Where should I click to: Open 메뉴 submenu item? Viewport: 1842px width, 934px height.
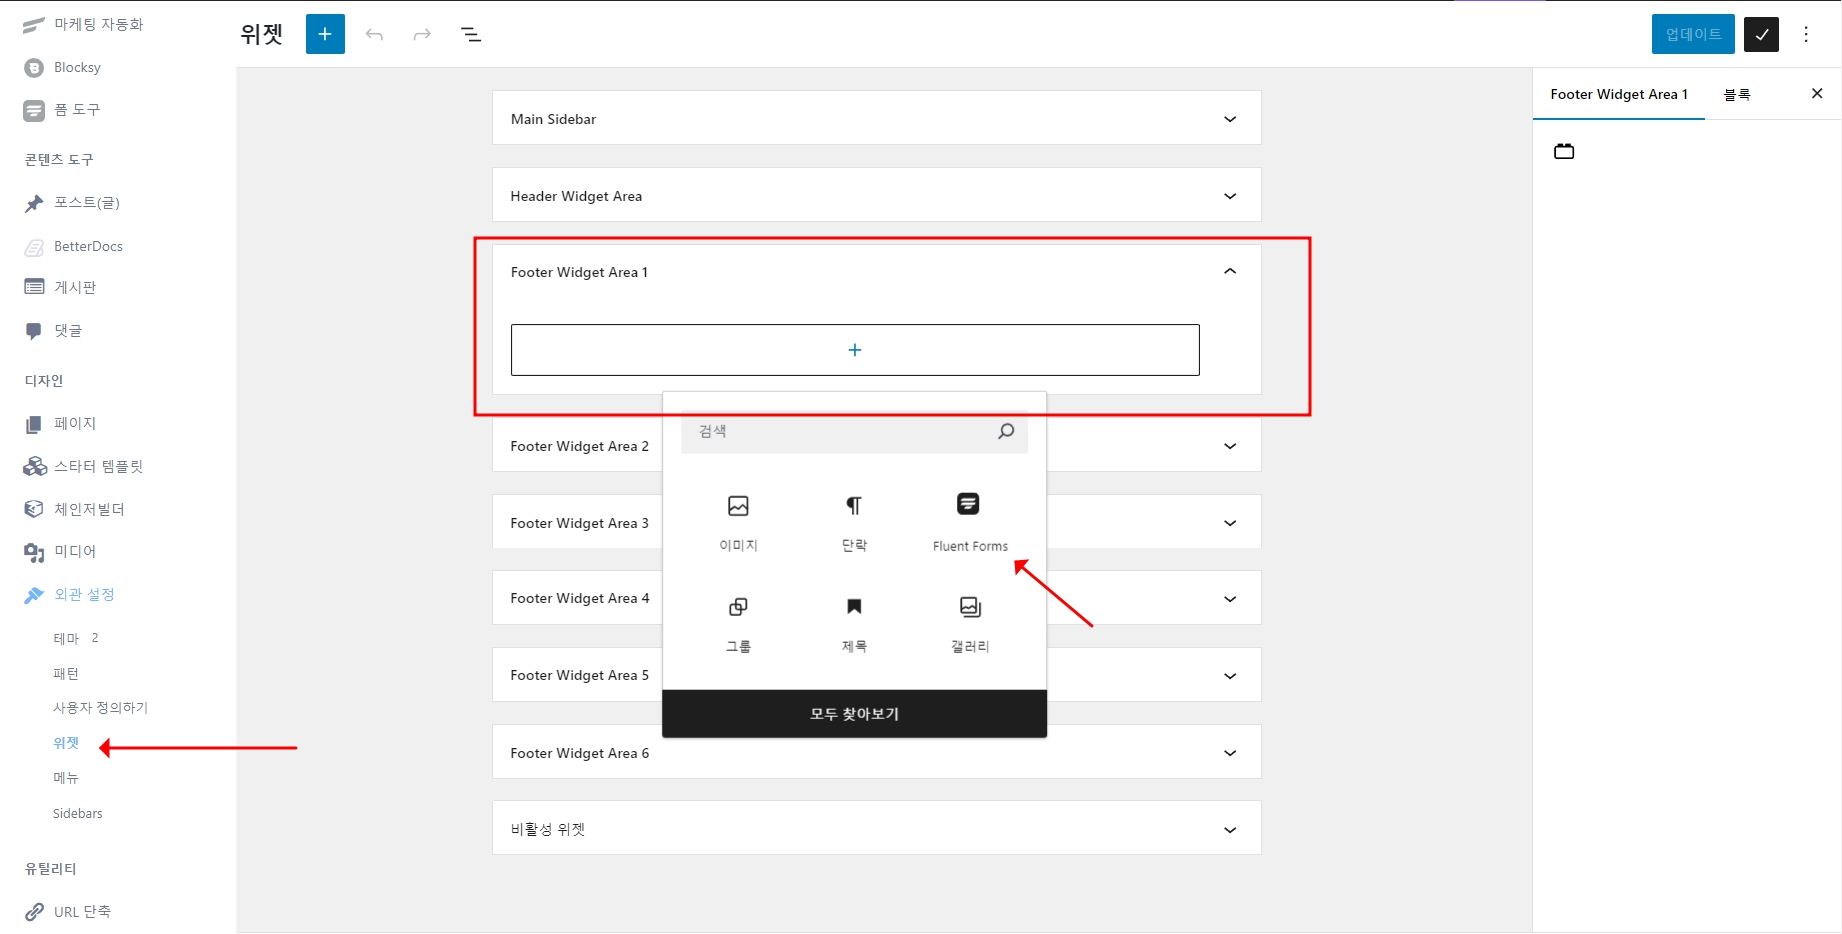(66, 778)
